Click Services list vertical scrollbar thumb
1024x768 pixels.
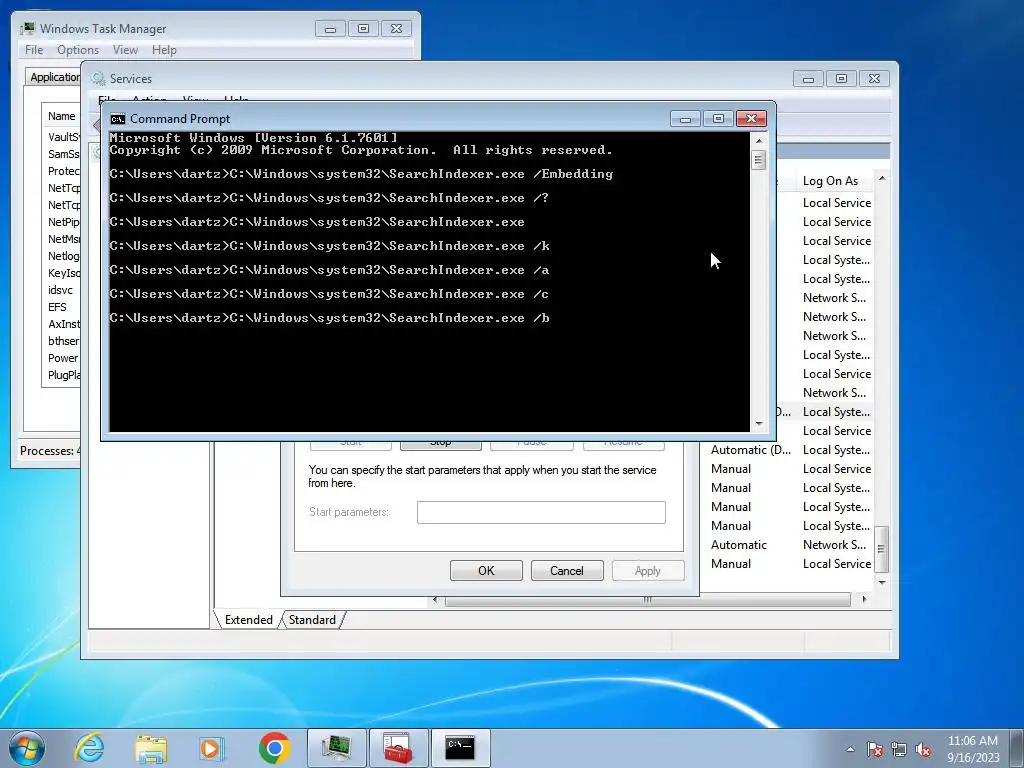(x=882, y=549)
